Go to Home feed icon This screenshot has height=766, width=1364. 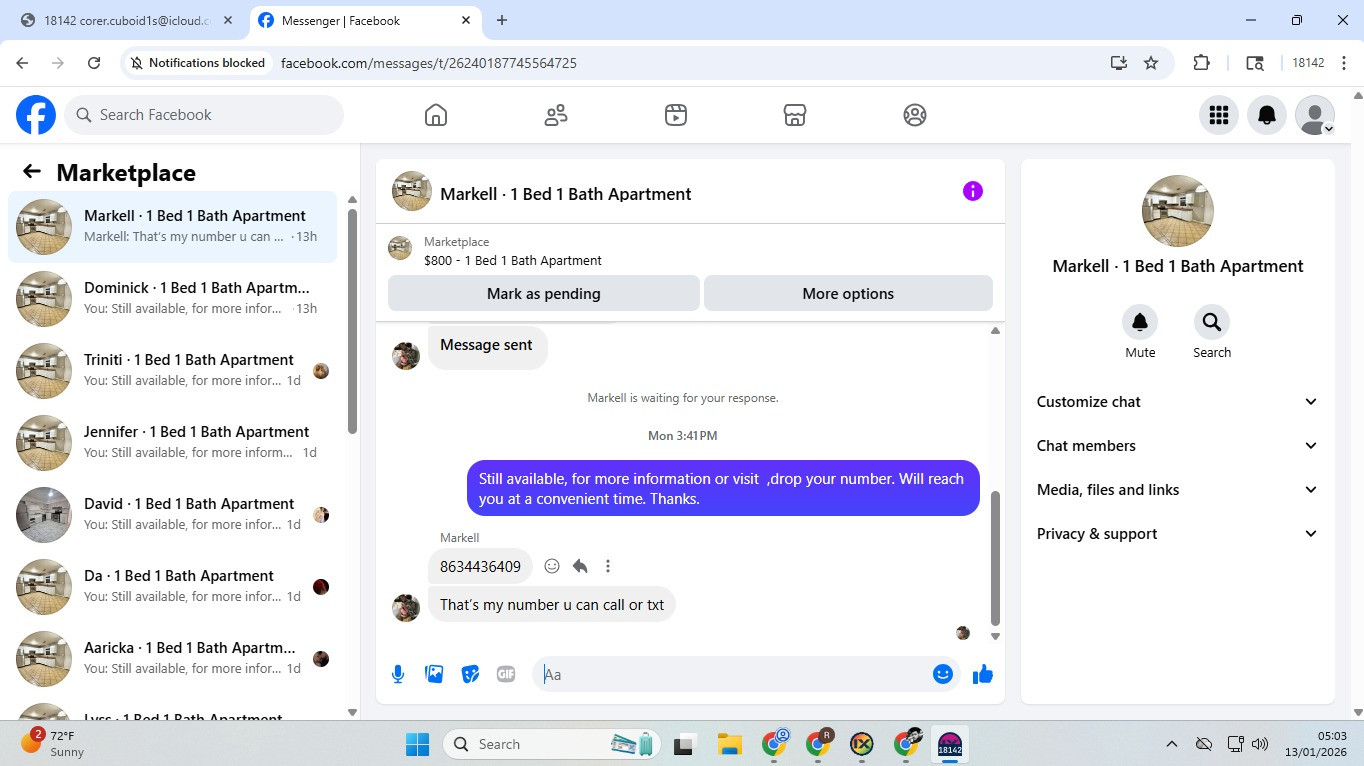coord(436,115)
